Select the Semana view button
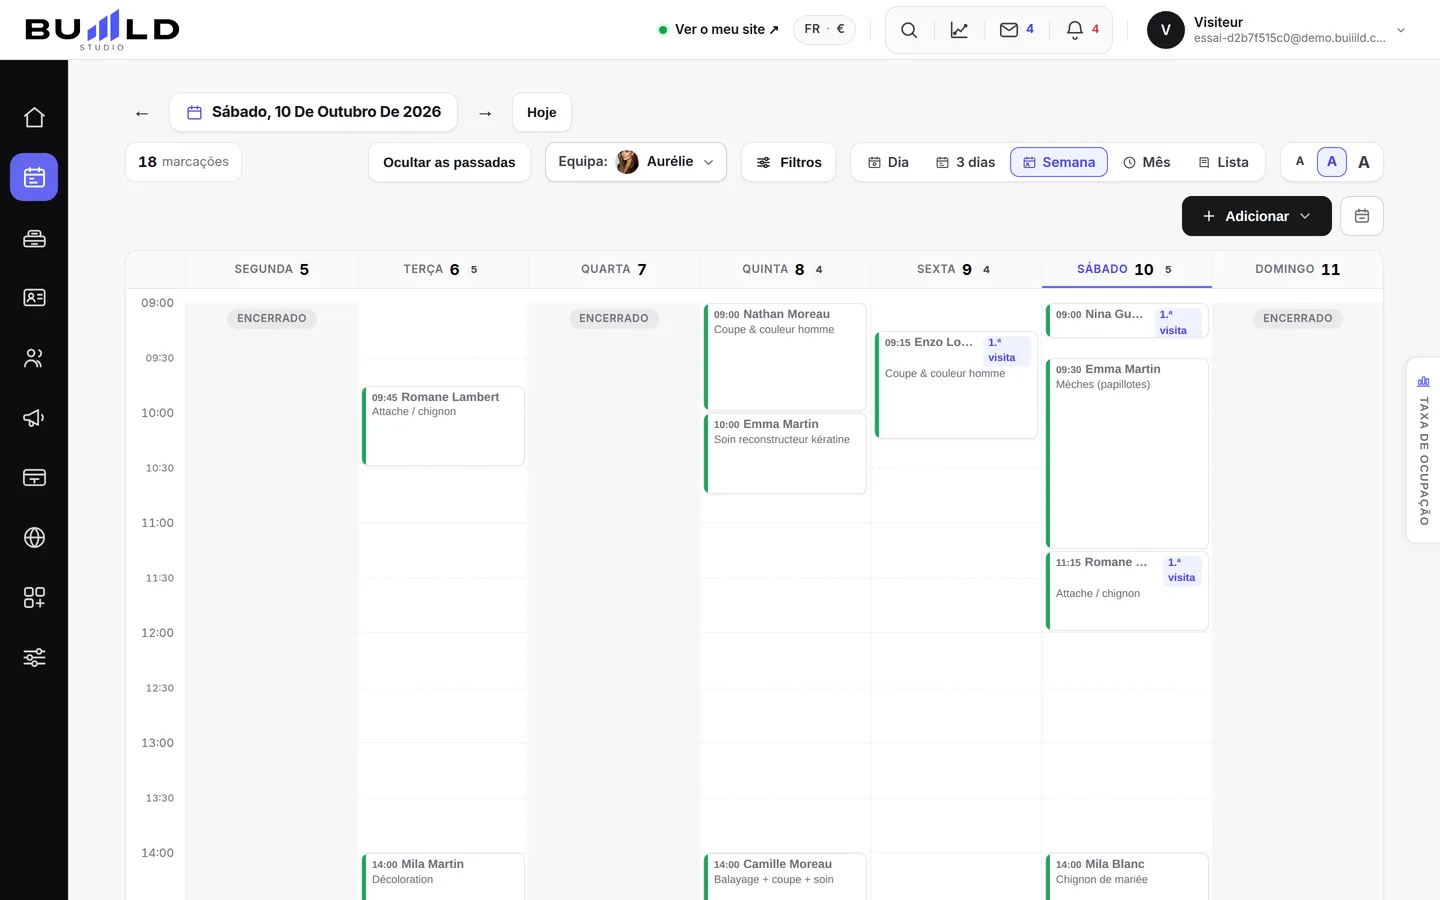The height and width of the screenshot is (900, 1440). click(x=1059, y=162)
